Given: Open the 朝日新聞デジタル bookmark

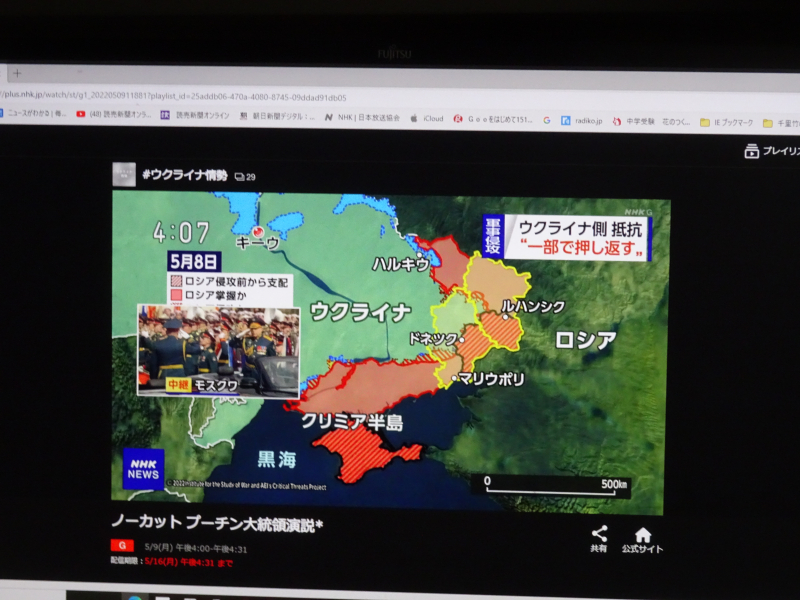Looking at the screenshot, I should (278, 116).
